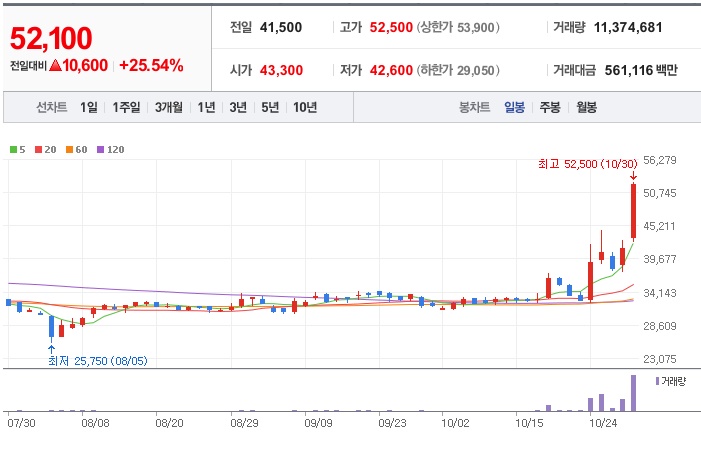The height and width of the screenshot is (449, 701).
Task: Switch to 주봉 candlestick chart
Action: pos(549,107)
